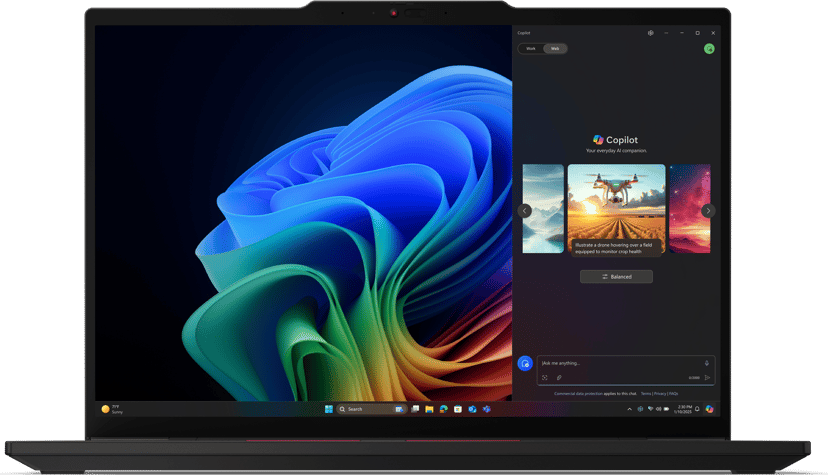
Task: Click the search highlights icon in the taskbar search
Action: pyautogui.click(x=399, y=409)
